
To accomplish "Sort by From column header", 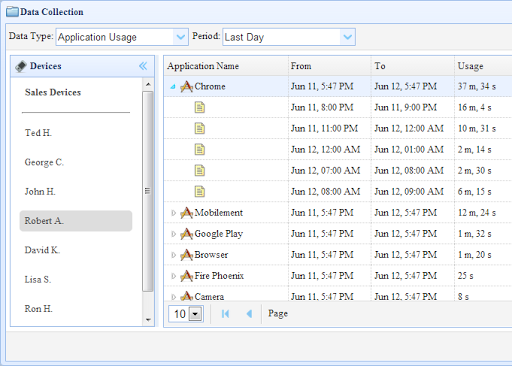I will point(330,66).
